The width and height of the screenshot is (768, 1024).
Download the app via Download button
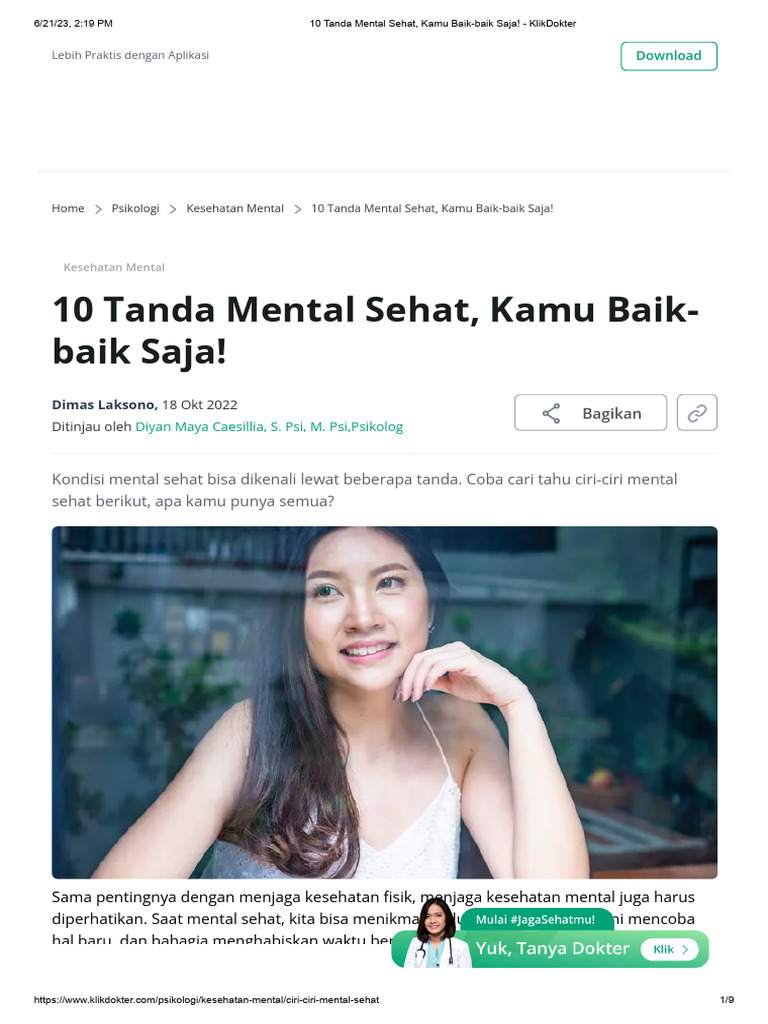pos(669,56)
